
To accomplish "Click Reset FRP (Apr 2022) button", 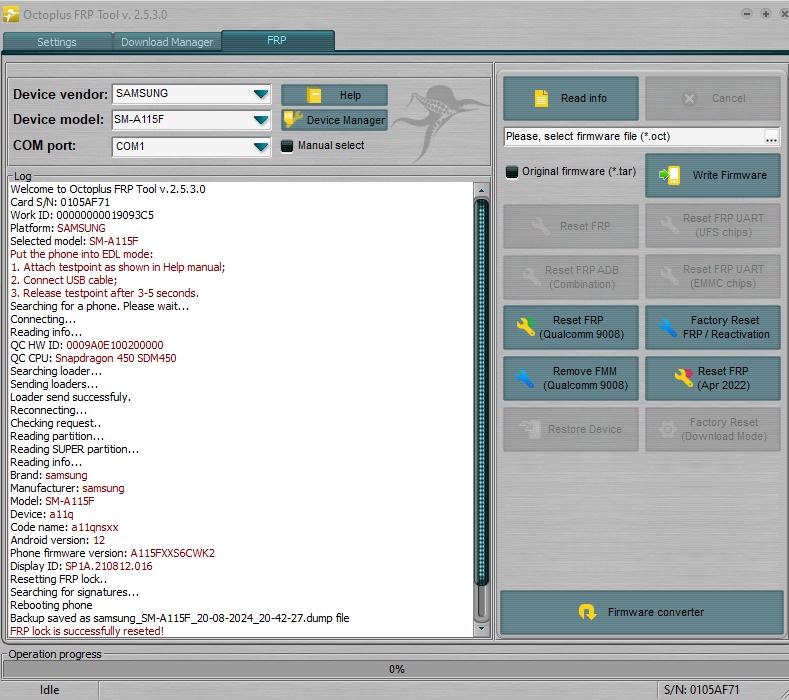I will 713,378.
